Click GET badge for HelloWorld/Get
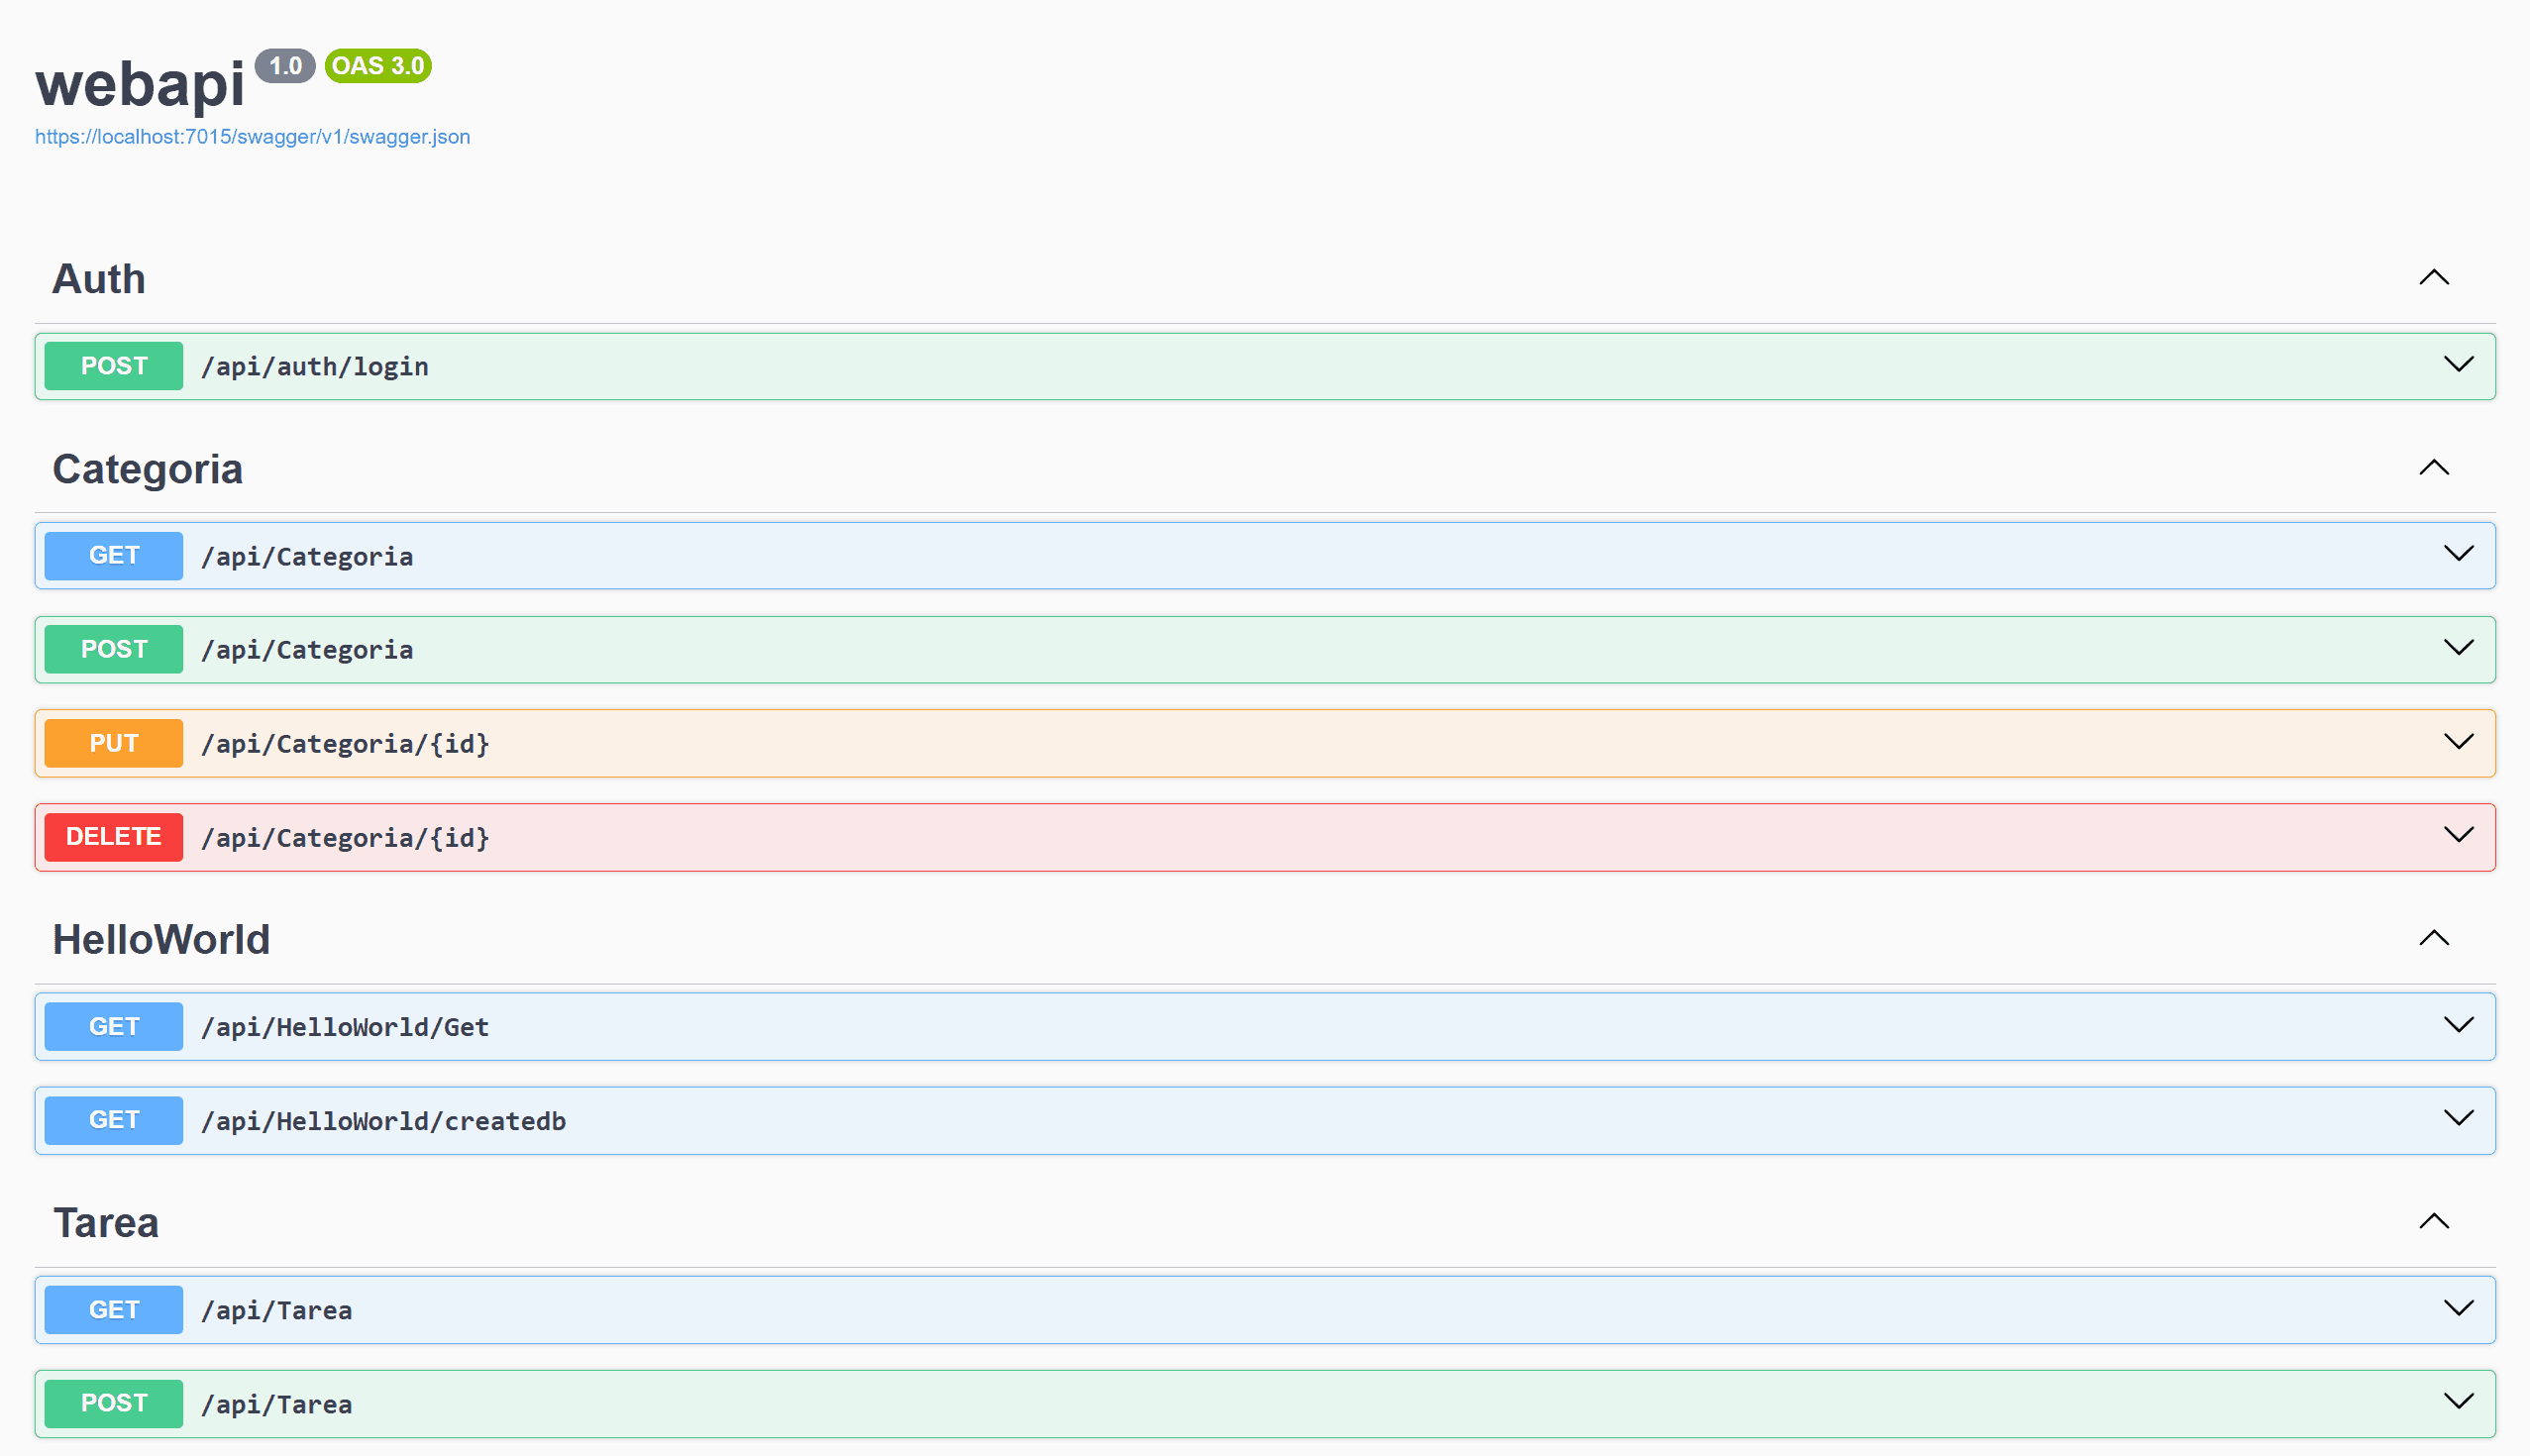The width and height of the screenshot is (2530, 1456). (114, 1027)
